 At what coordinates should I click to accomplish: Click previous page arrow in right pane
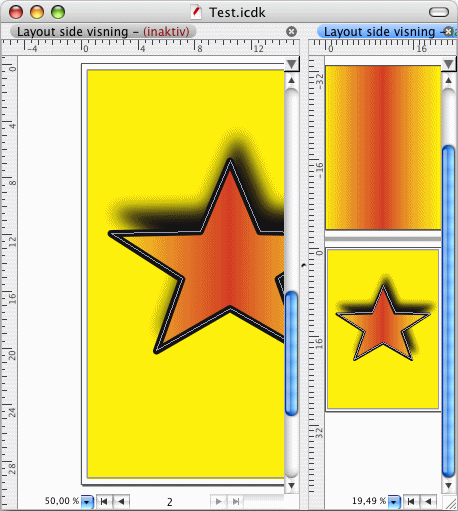pos(428,501)
